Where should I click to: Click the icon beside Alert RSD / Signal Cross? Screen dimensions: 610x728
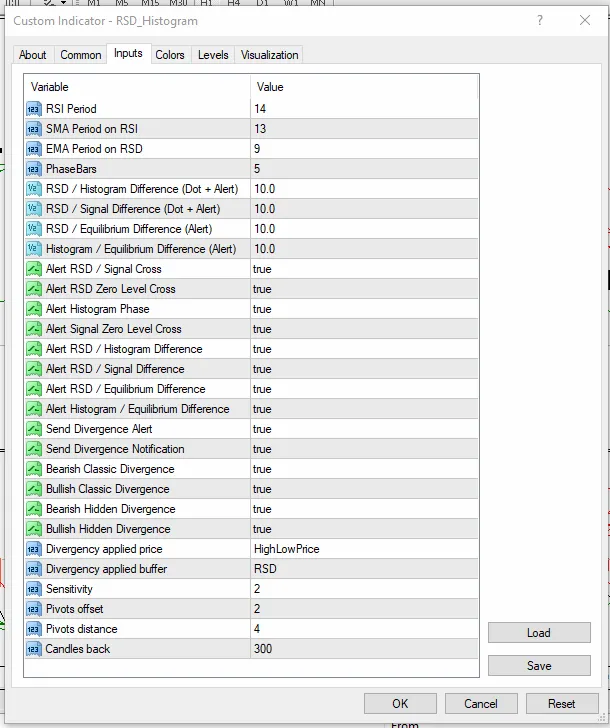(x=34, y=269)
